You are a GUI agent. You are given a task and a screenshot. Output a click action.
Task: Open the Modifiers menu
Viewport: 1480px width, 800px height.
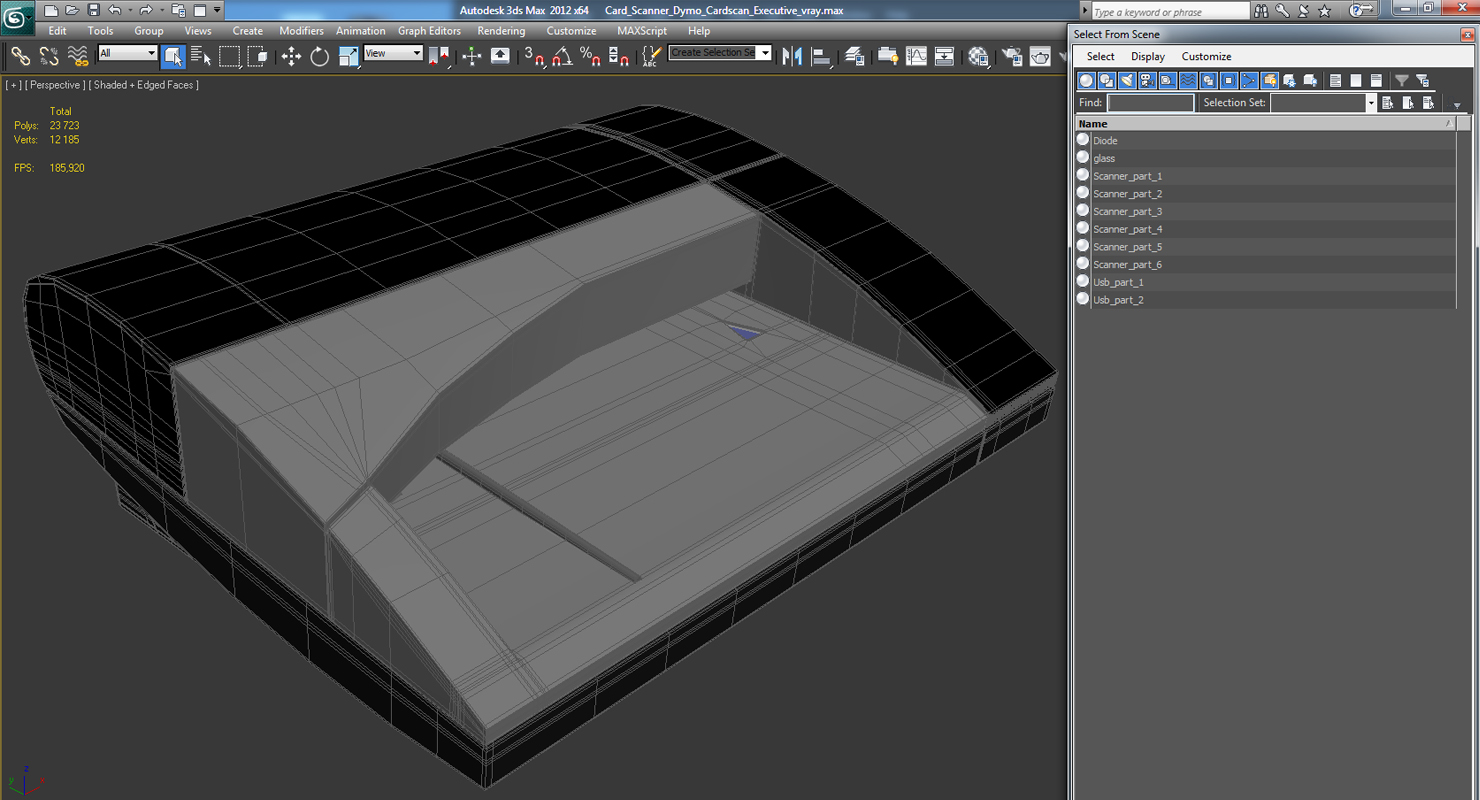(301, 31)
